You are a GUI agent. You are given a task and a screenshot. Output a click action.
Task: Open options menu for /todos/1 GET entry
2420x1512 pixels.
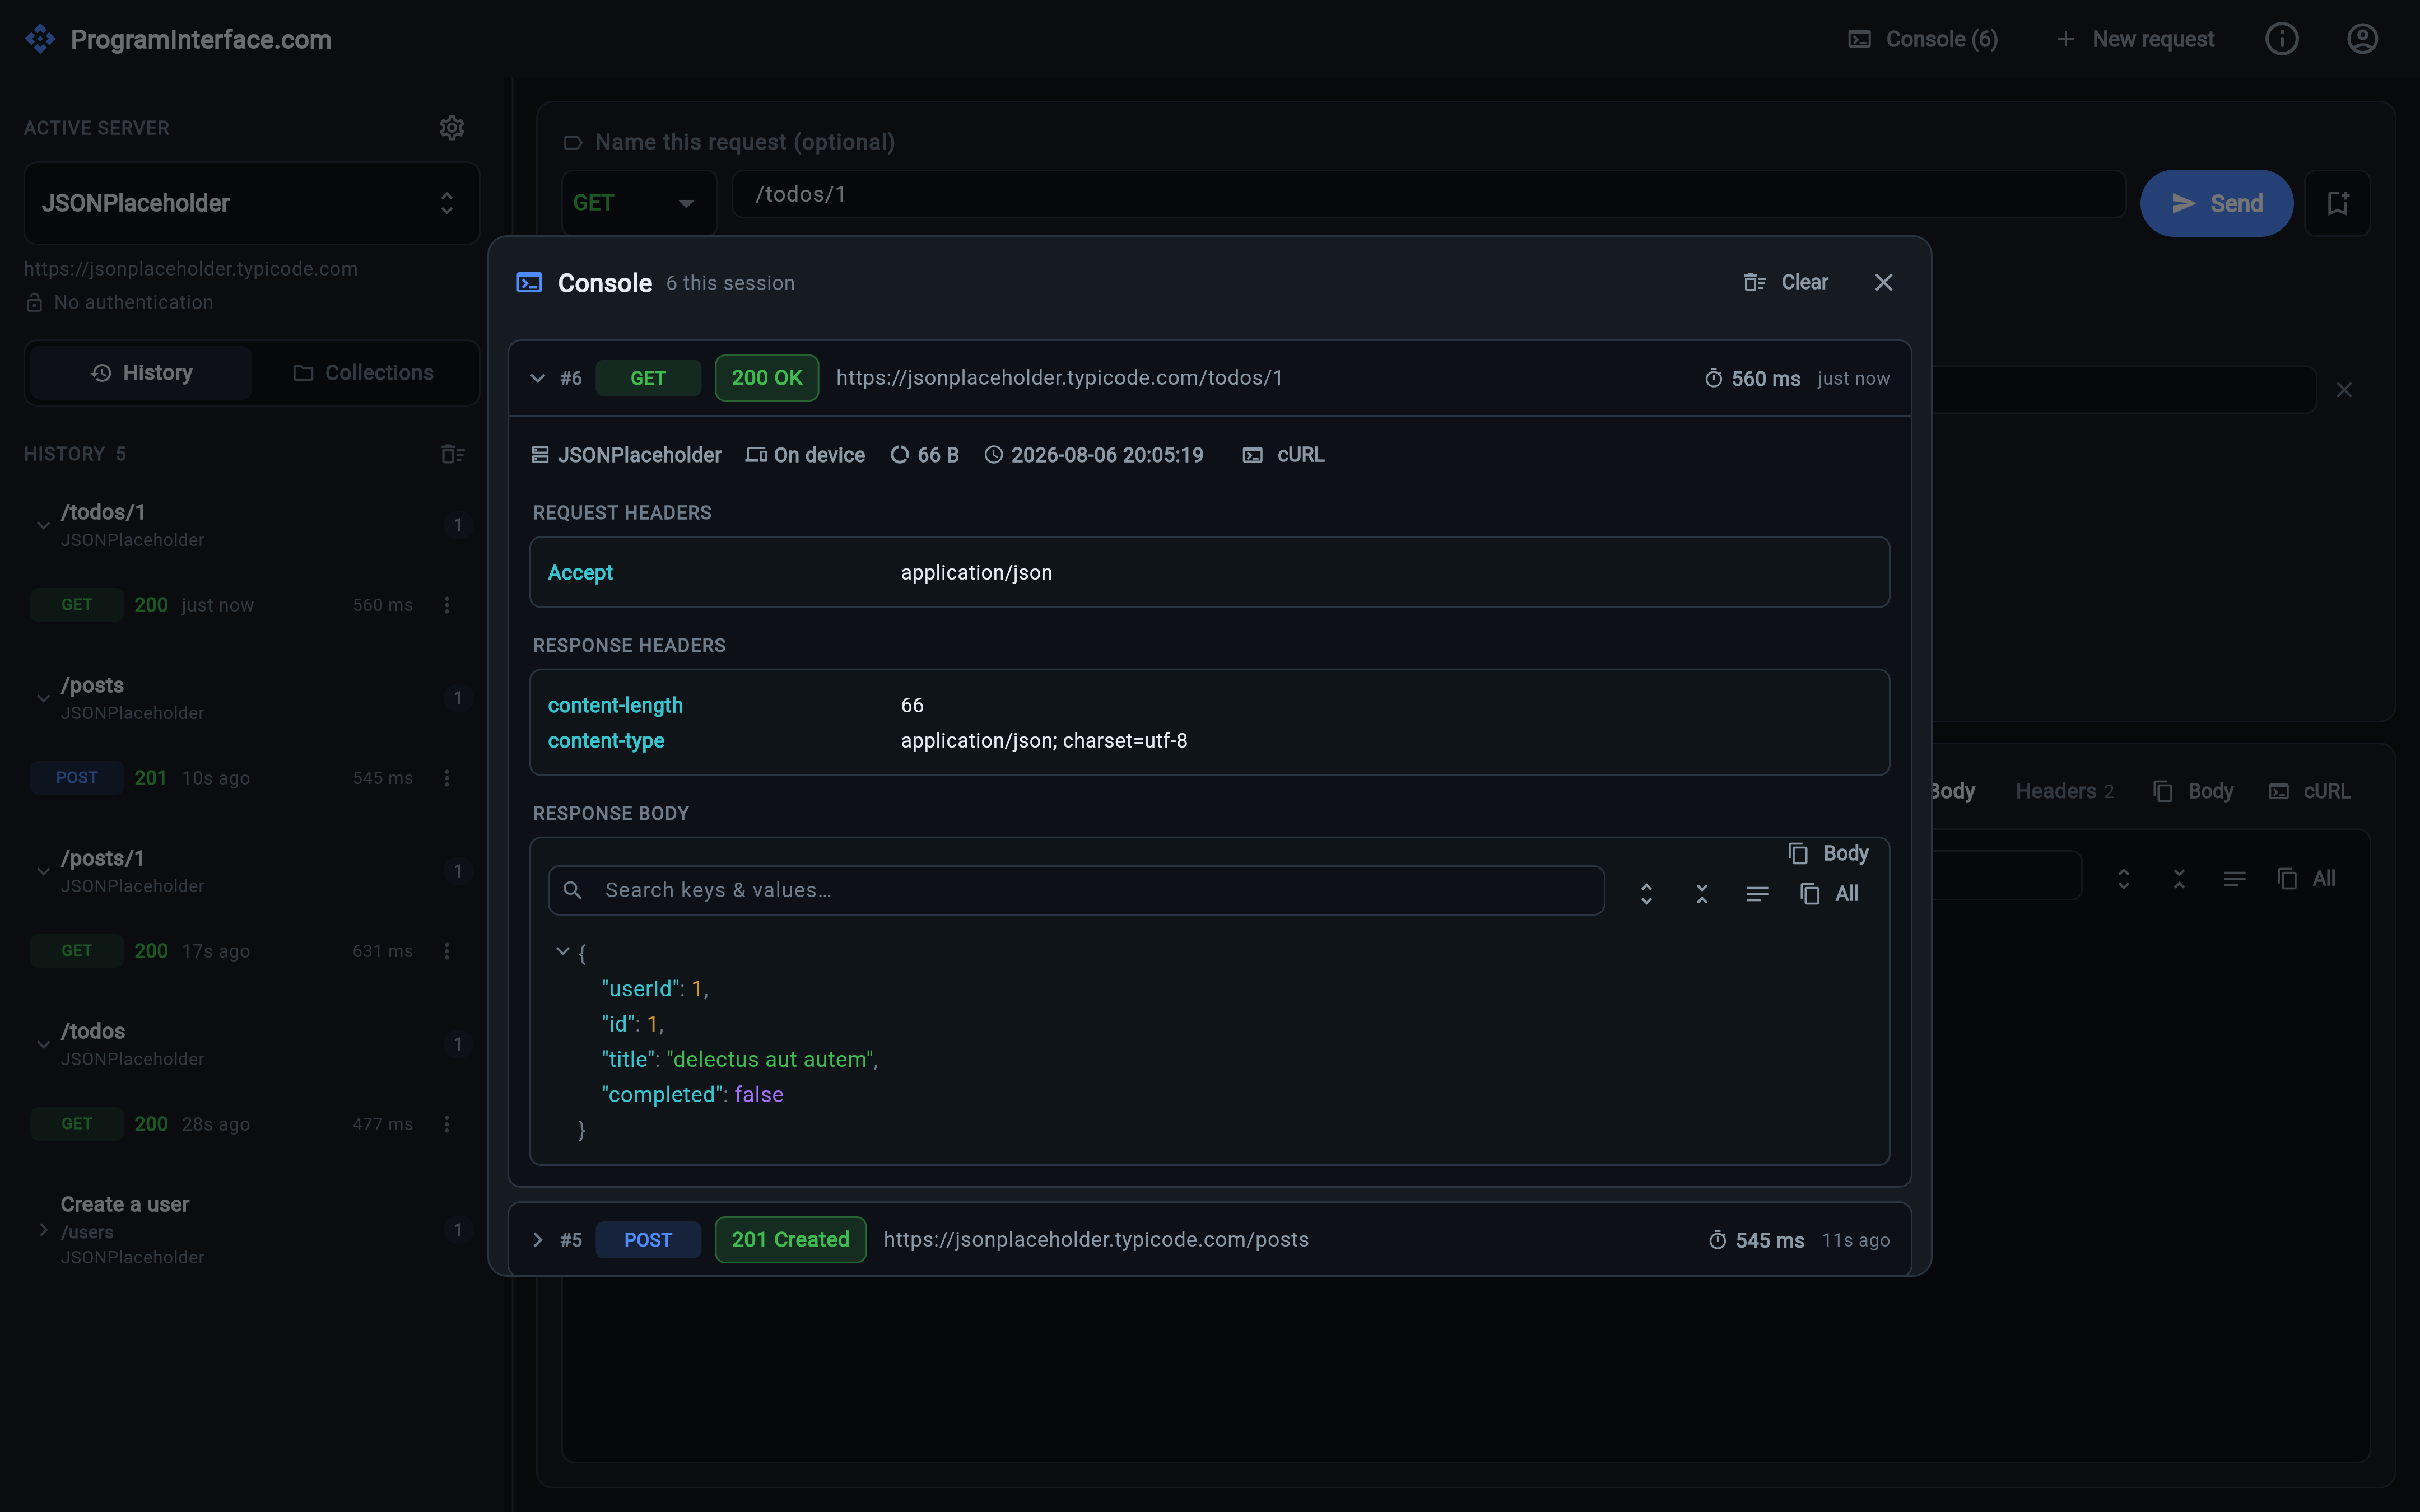(x=447, y=605)
